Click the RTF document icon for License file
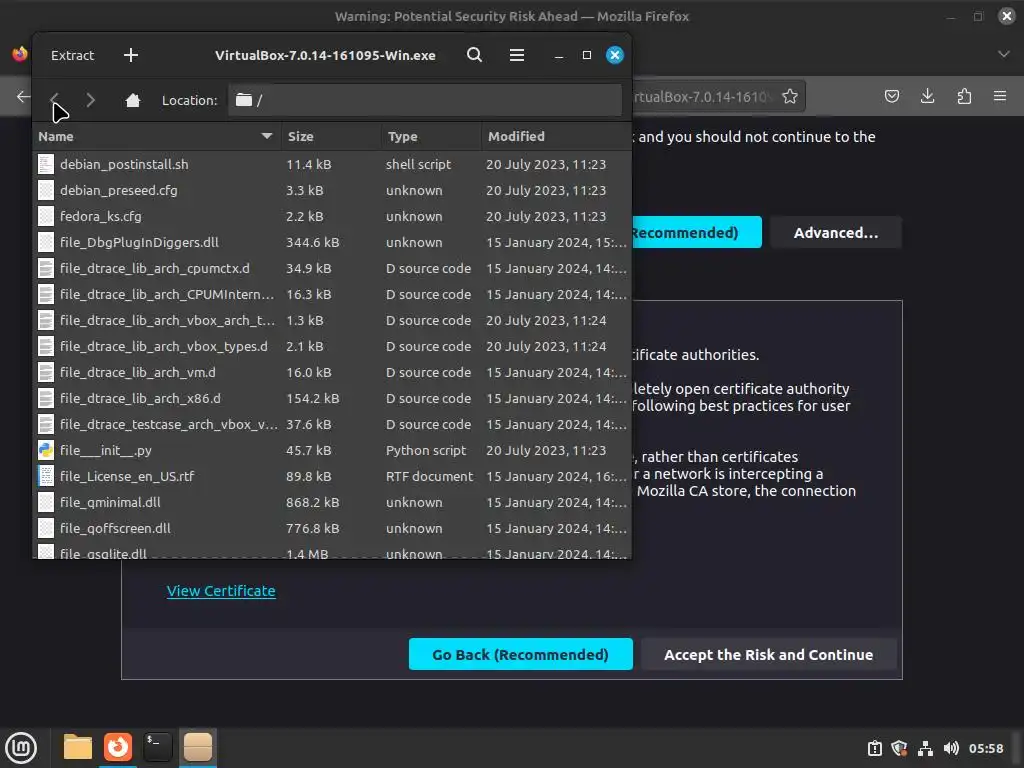Image resolution: width=1024 pixels, height=768 pixels. pos(46,476)
